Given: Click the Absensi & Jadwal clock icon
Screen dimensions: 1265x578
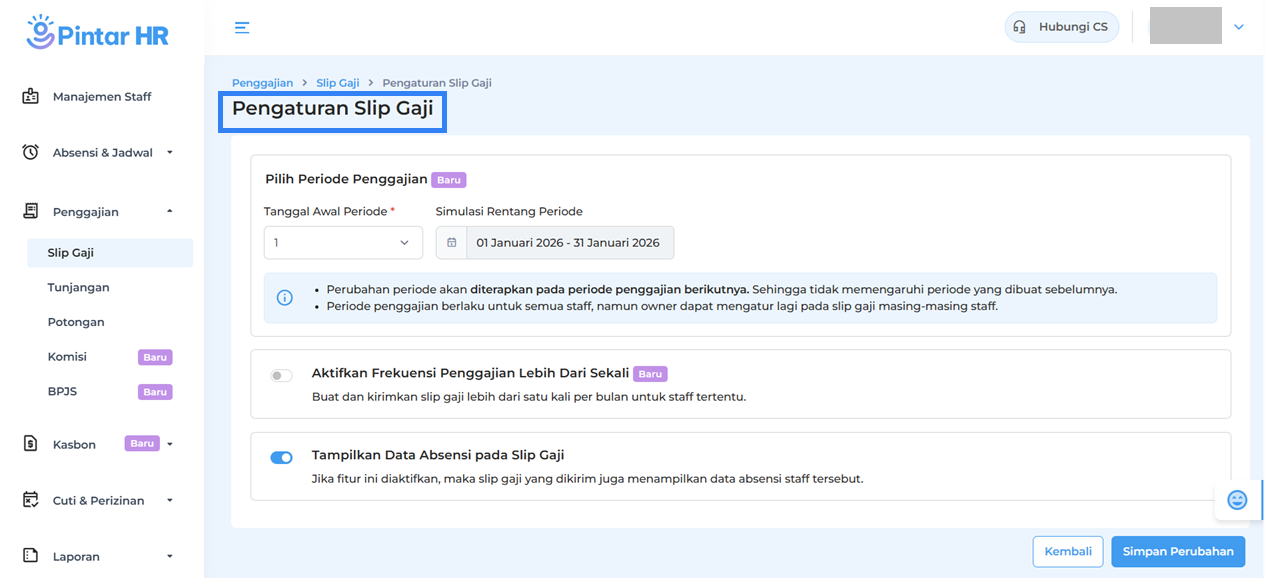Looking at the screenshot, I should (31, 153).
